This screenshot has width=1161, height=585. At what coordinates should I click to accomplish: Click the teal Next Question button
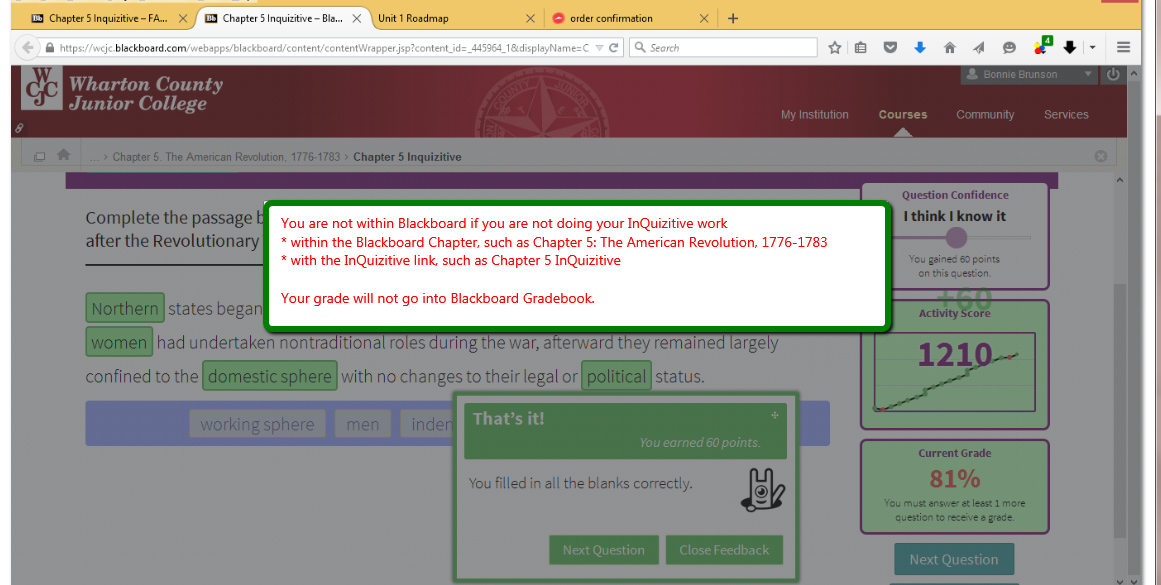tap(954, 560)
